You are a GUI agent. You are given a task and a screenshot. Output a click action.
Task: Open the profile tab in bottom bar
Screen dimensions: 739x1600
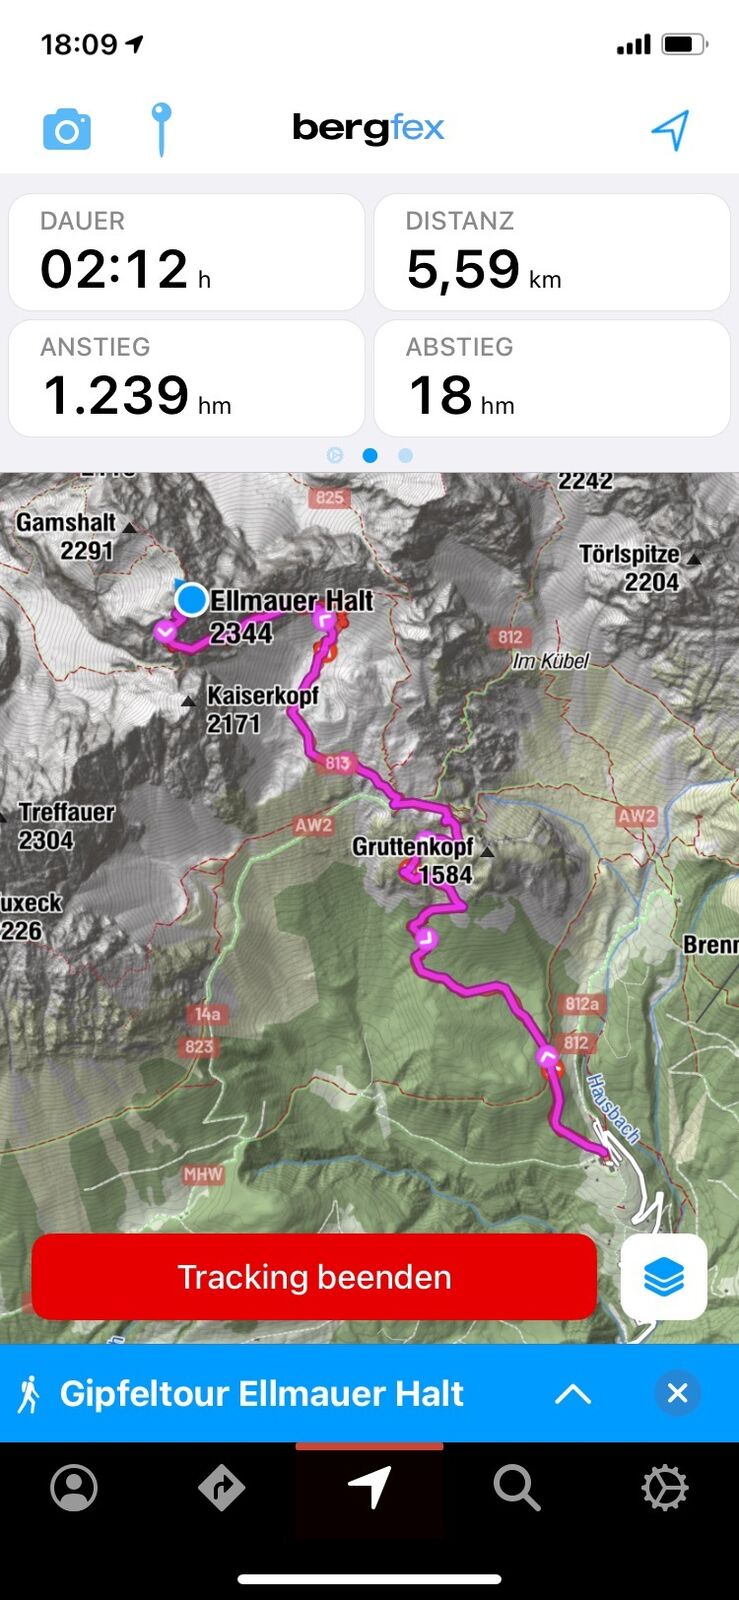(74, 1488)
